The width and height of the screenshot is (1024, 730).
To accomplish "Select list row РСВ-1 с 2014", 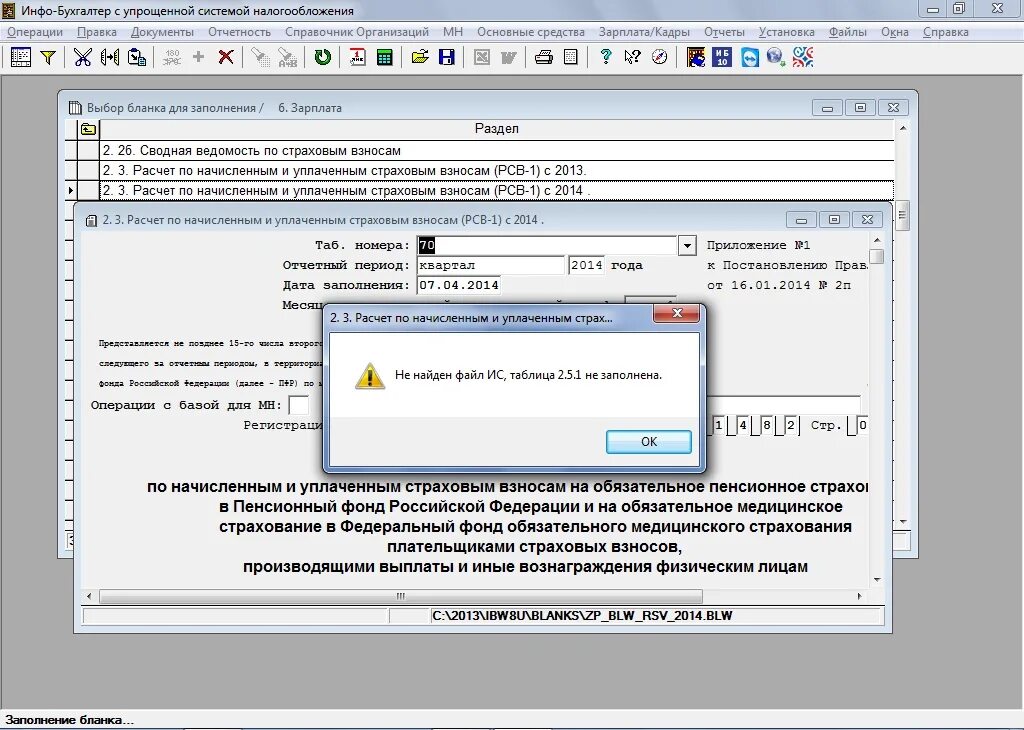I will coord(496,191).
